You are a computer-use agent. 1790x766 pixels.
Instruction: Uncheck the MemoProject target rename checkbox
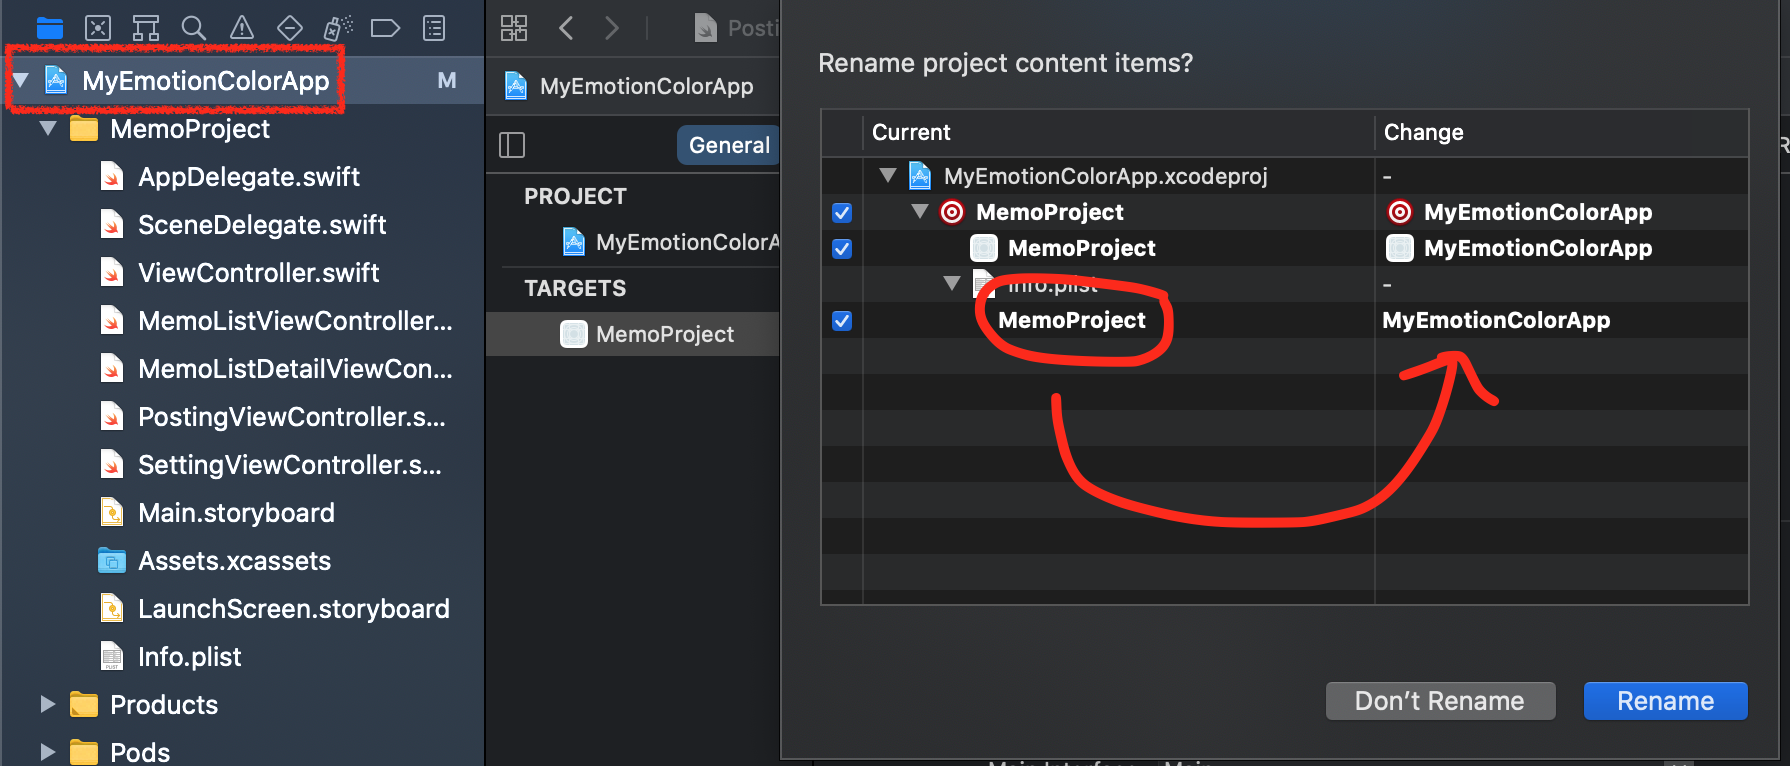pyautogui.click(x=842, y=213)
